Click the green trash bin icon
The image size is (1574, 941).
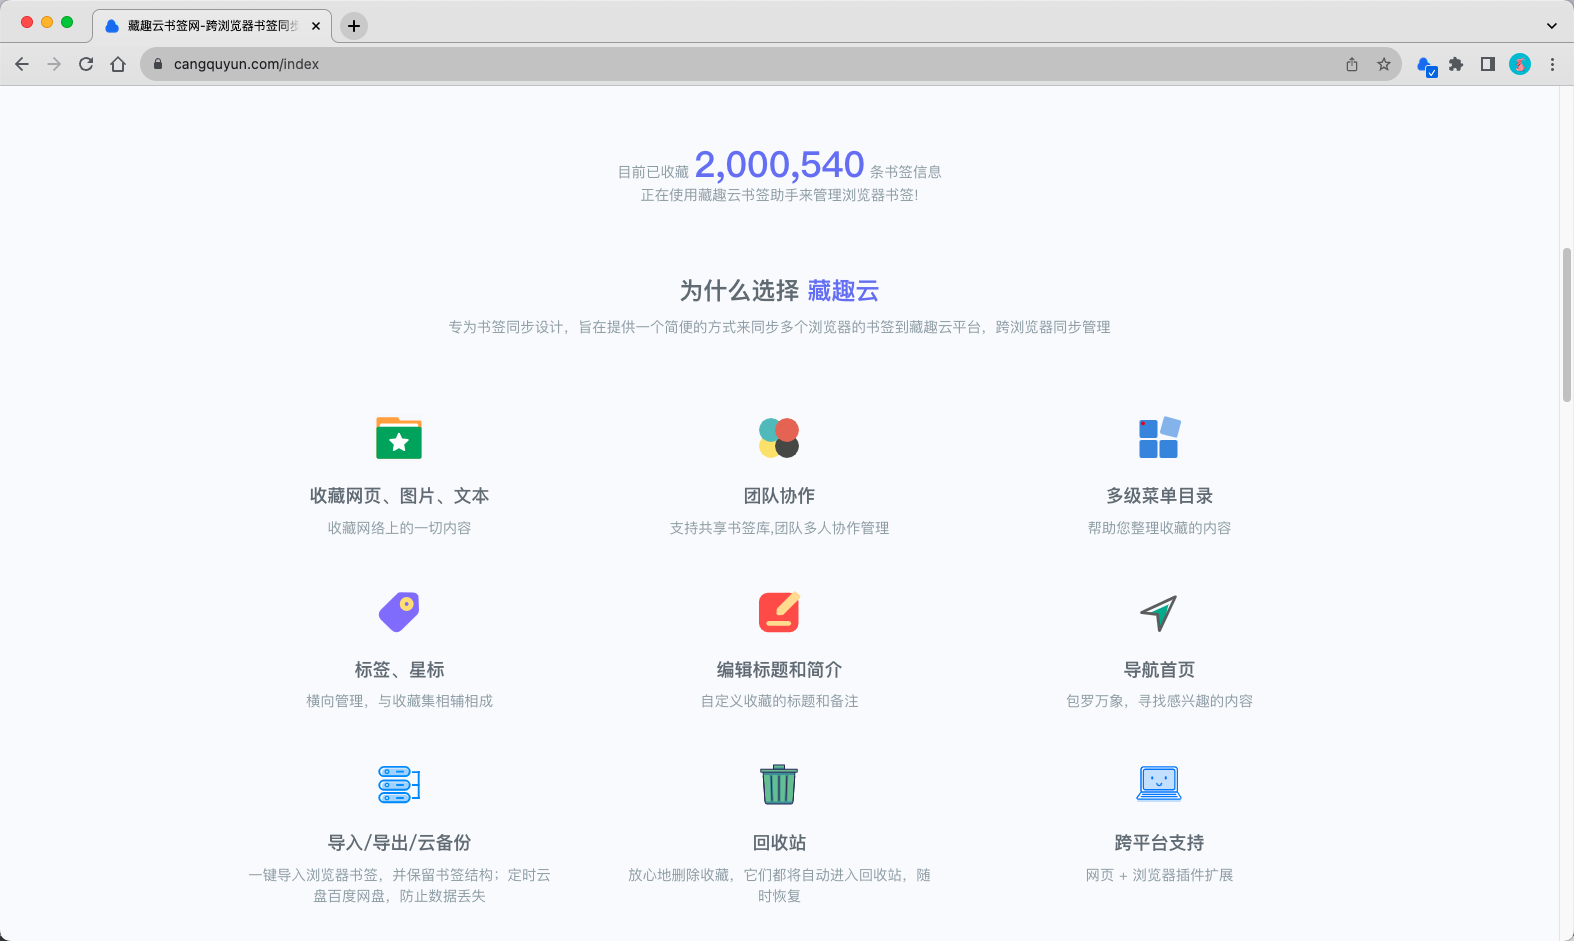click(x=779, y=785)
